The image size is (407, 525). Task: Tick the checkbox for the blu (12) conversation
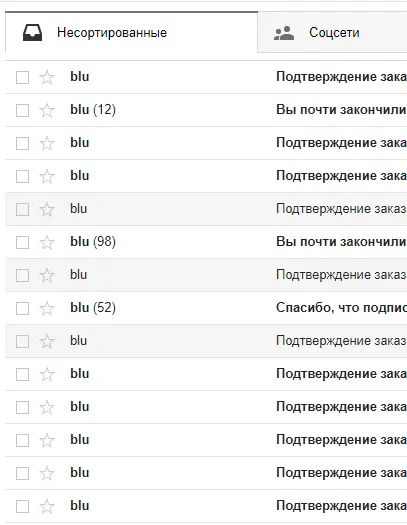coord(22,110)
